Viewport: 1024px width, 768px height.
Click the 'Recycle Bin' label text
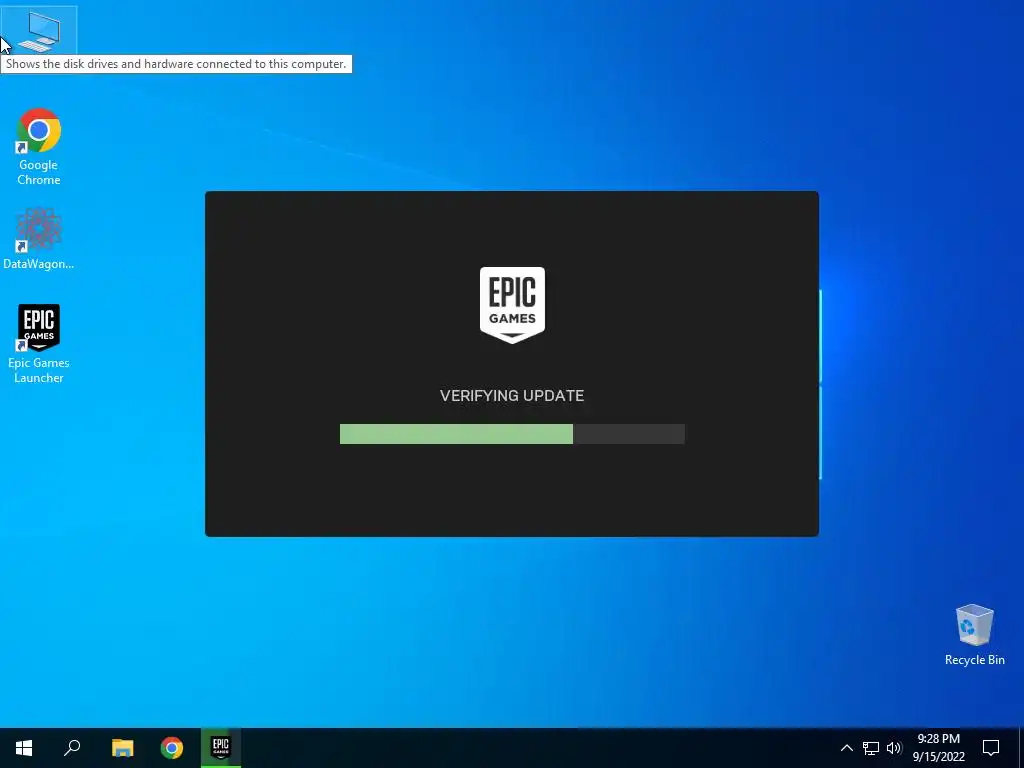click(x=974, y=660)
